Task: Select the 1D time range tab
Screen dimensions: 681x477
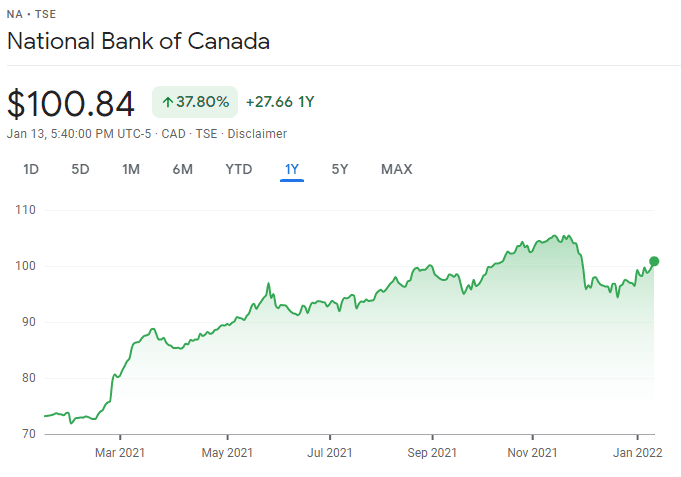Action: coord(31,169)
